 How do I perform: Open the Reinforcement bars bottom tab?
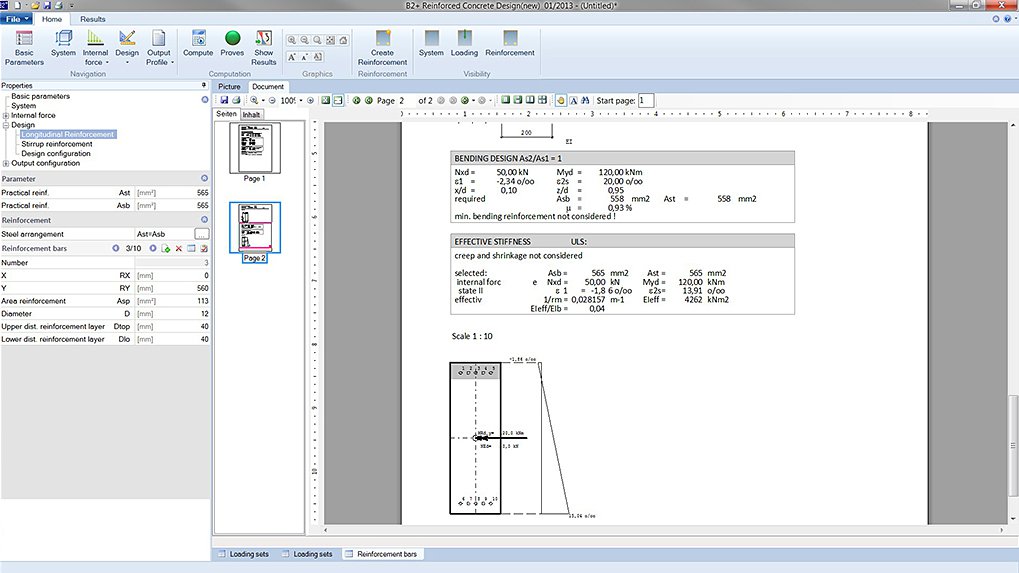point(382,554)
